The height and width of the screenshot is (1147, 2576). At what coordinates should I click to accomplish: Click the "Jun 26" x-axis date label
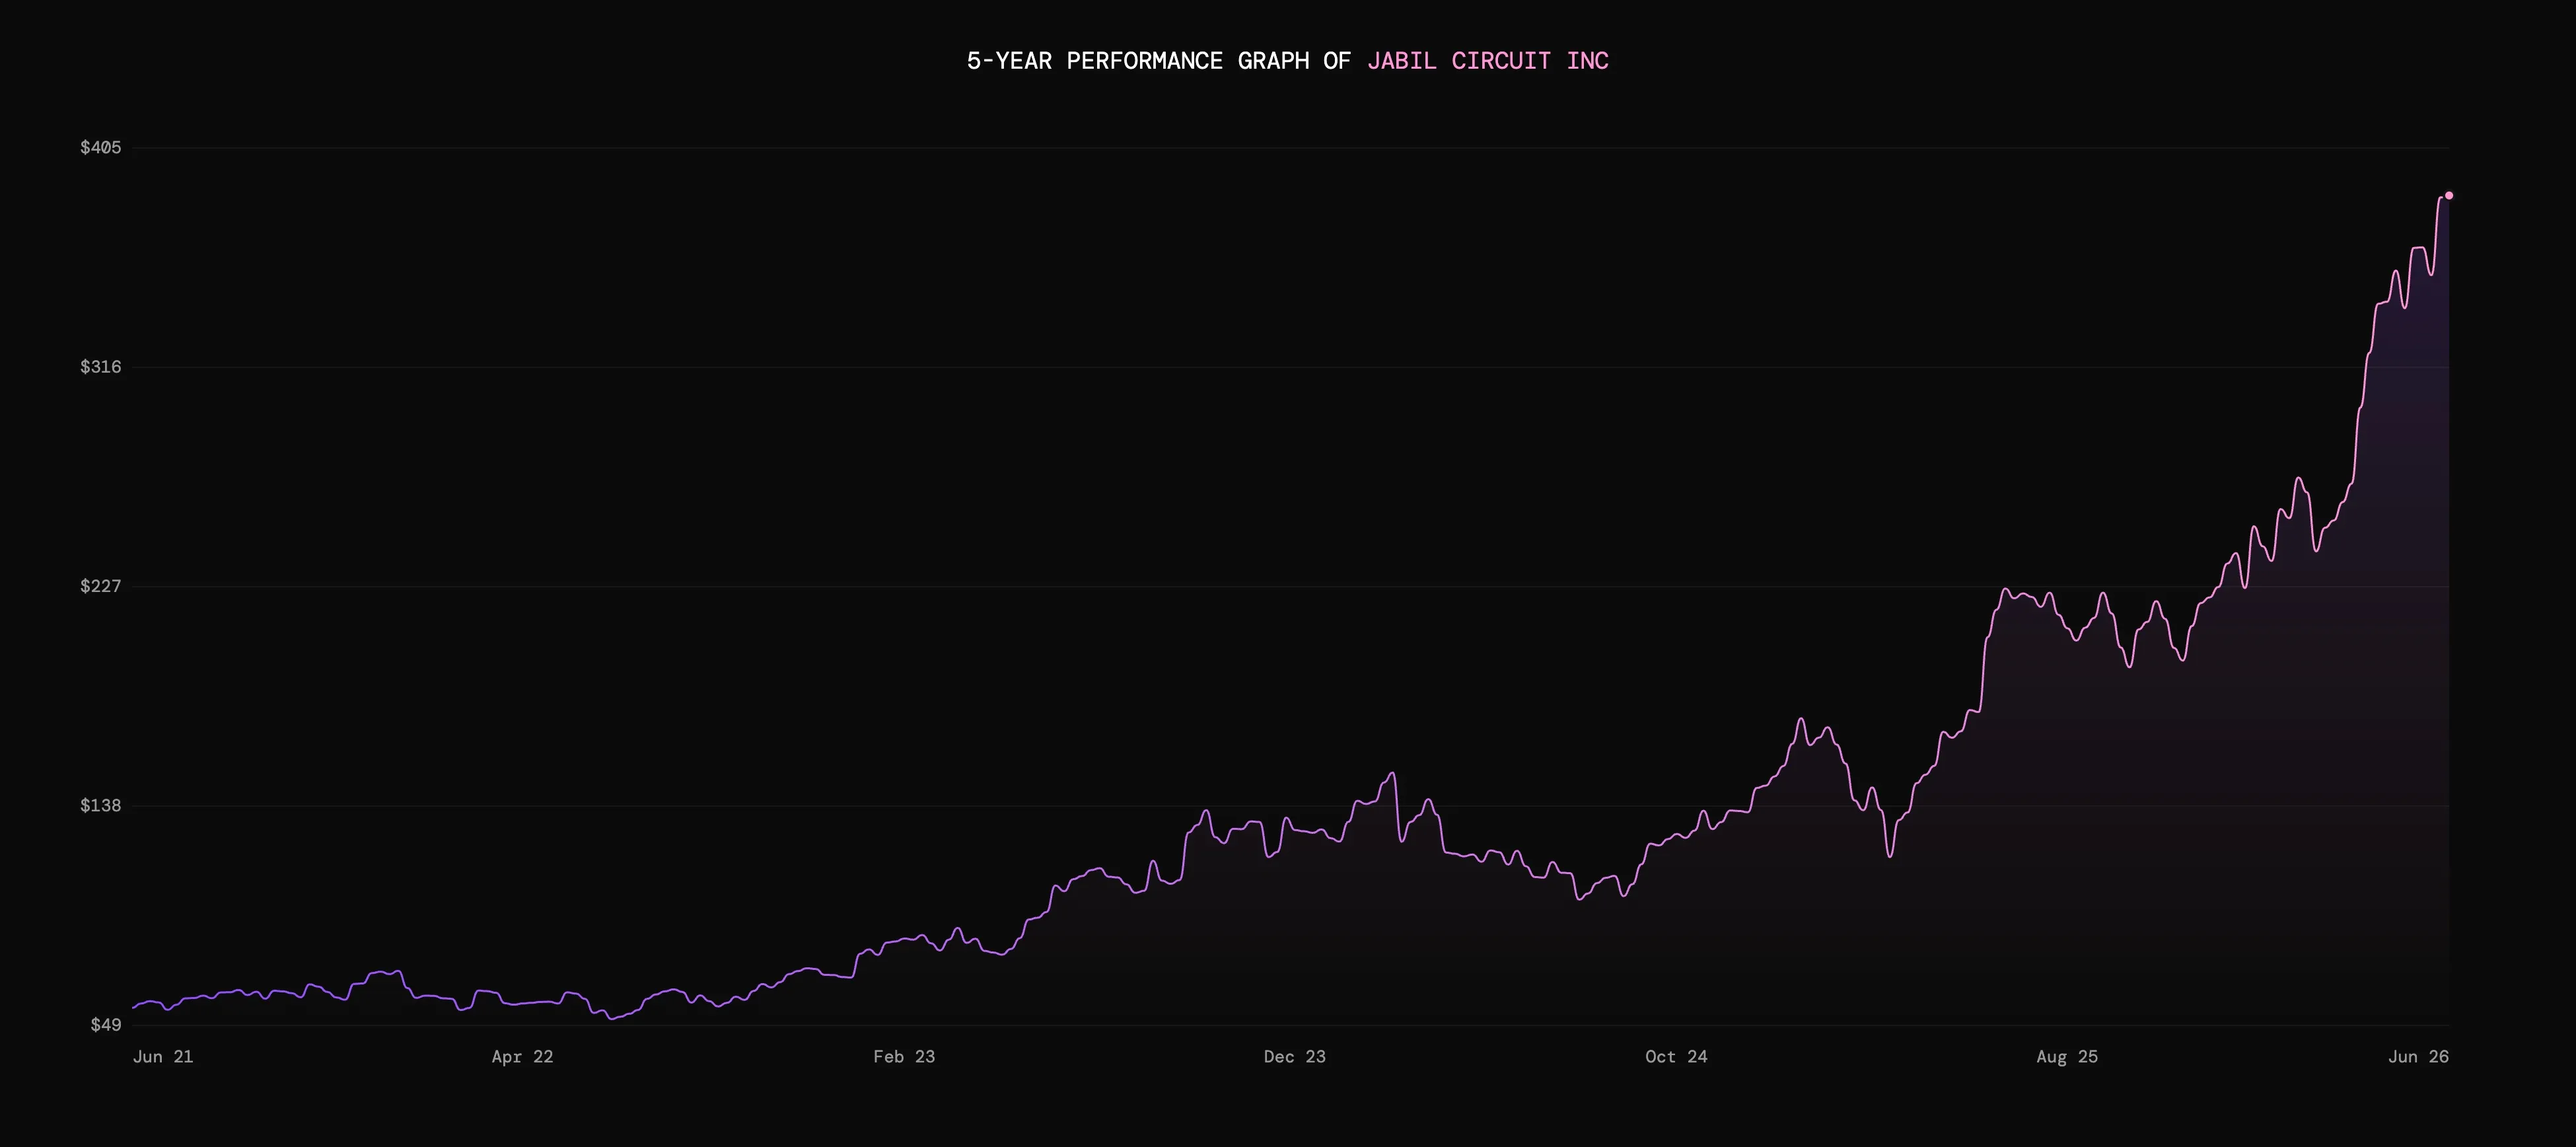tap(2418, 1057)
